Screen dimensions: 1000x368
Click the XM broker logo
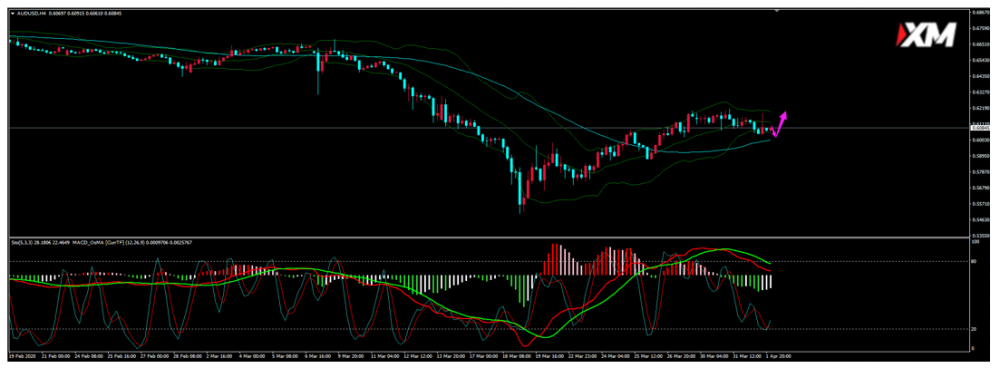pyautogui.click(x=927, y=35)
